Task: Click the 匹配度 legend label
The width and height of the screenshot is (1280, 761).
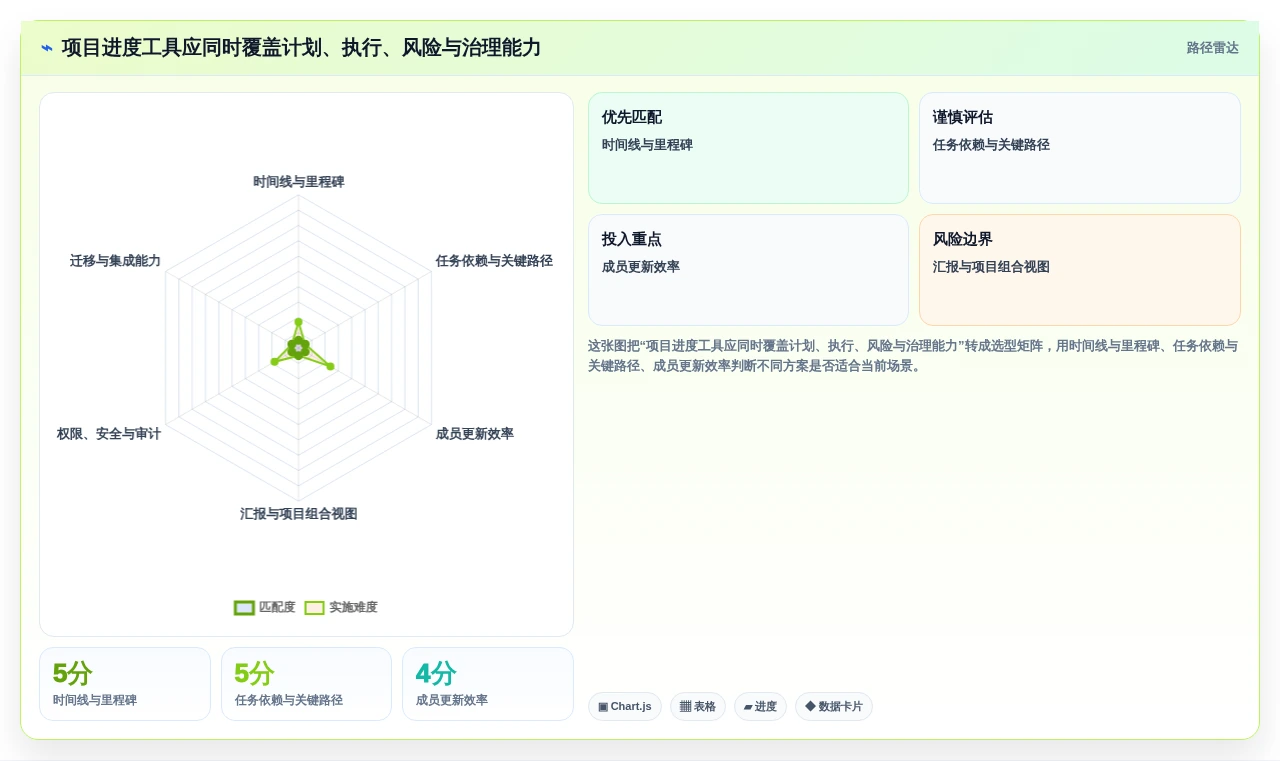Action: [x=277, y=607]
